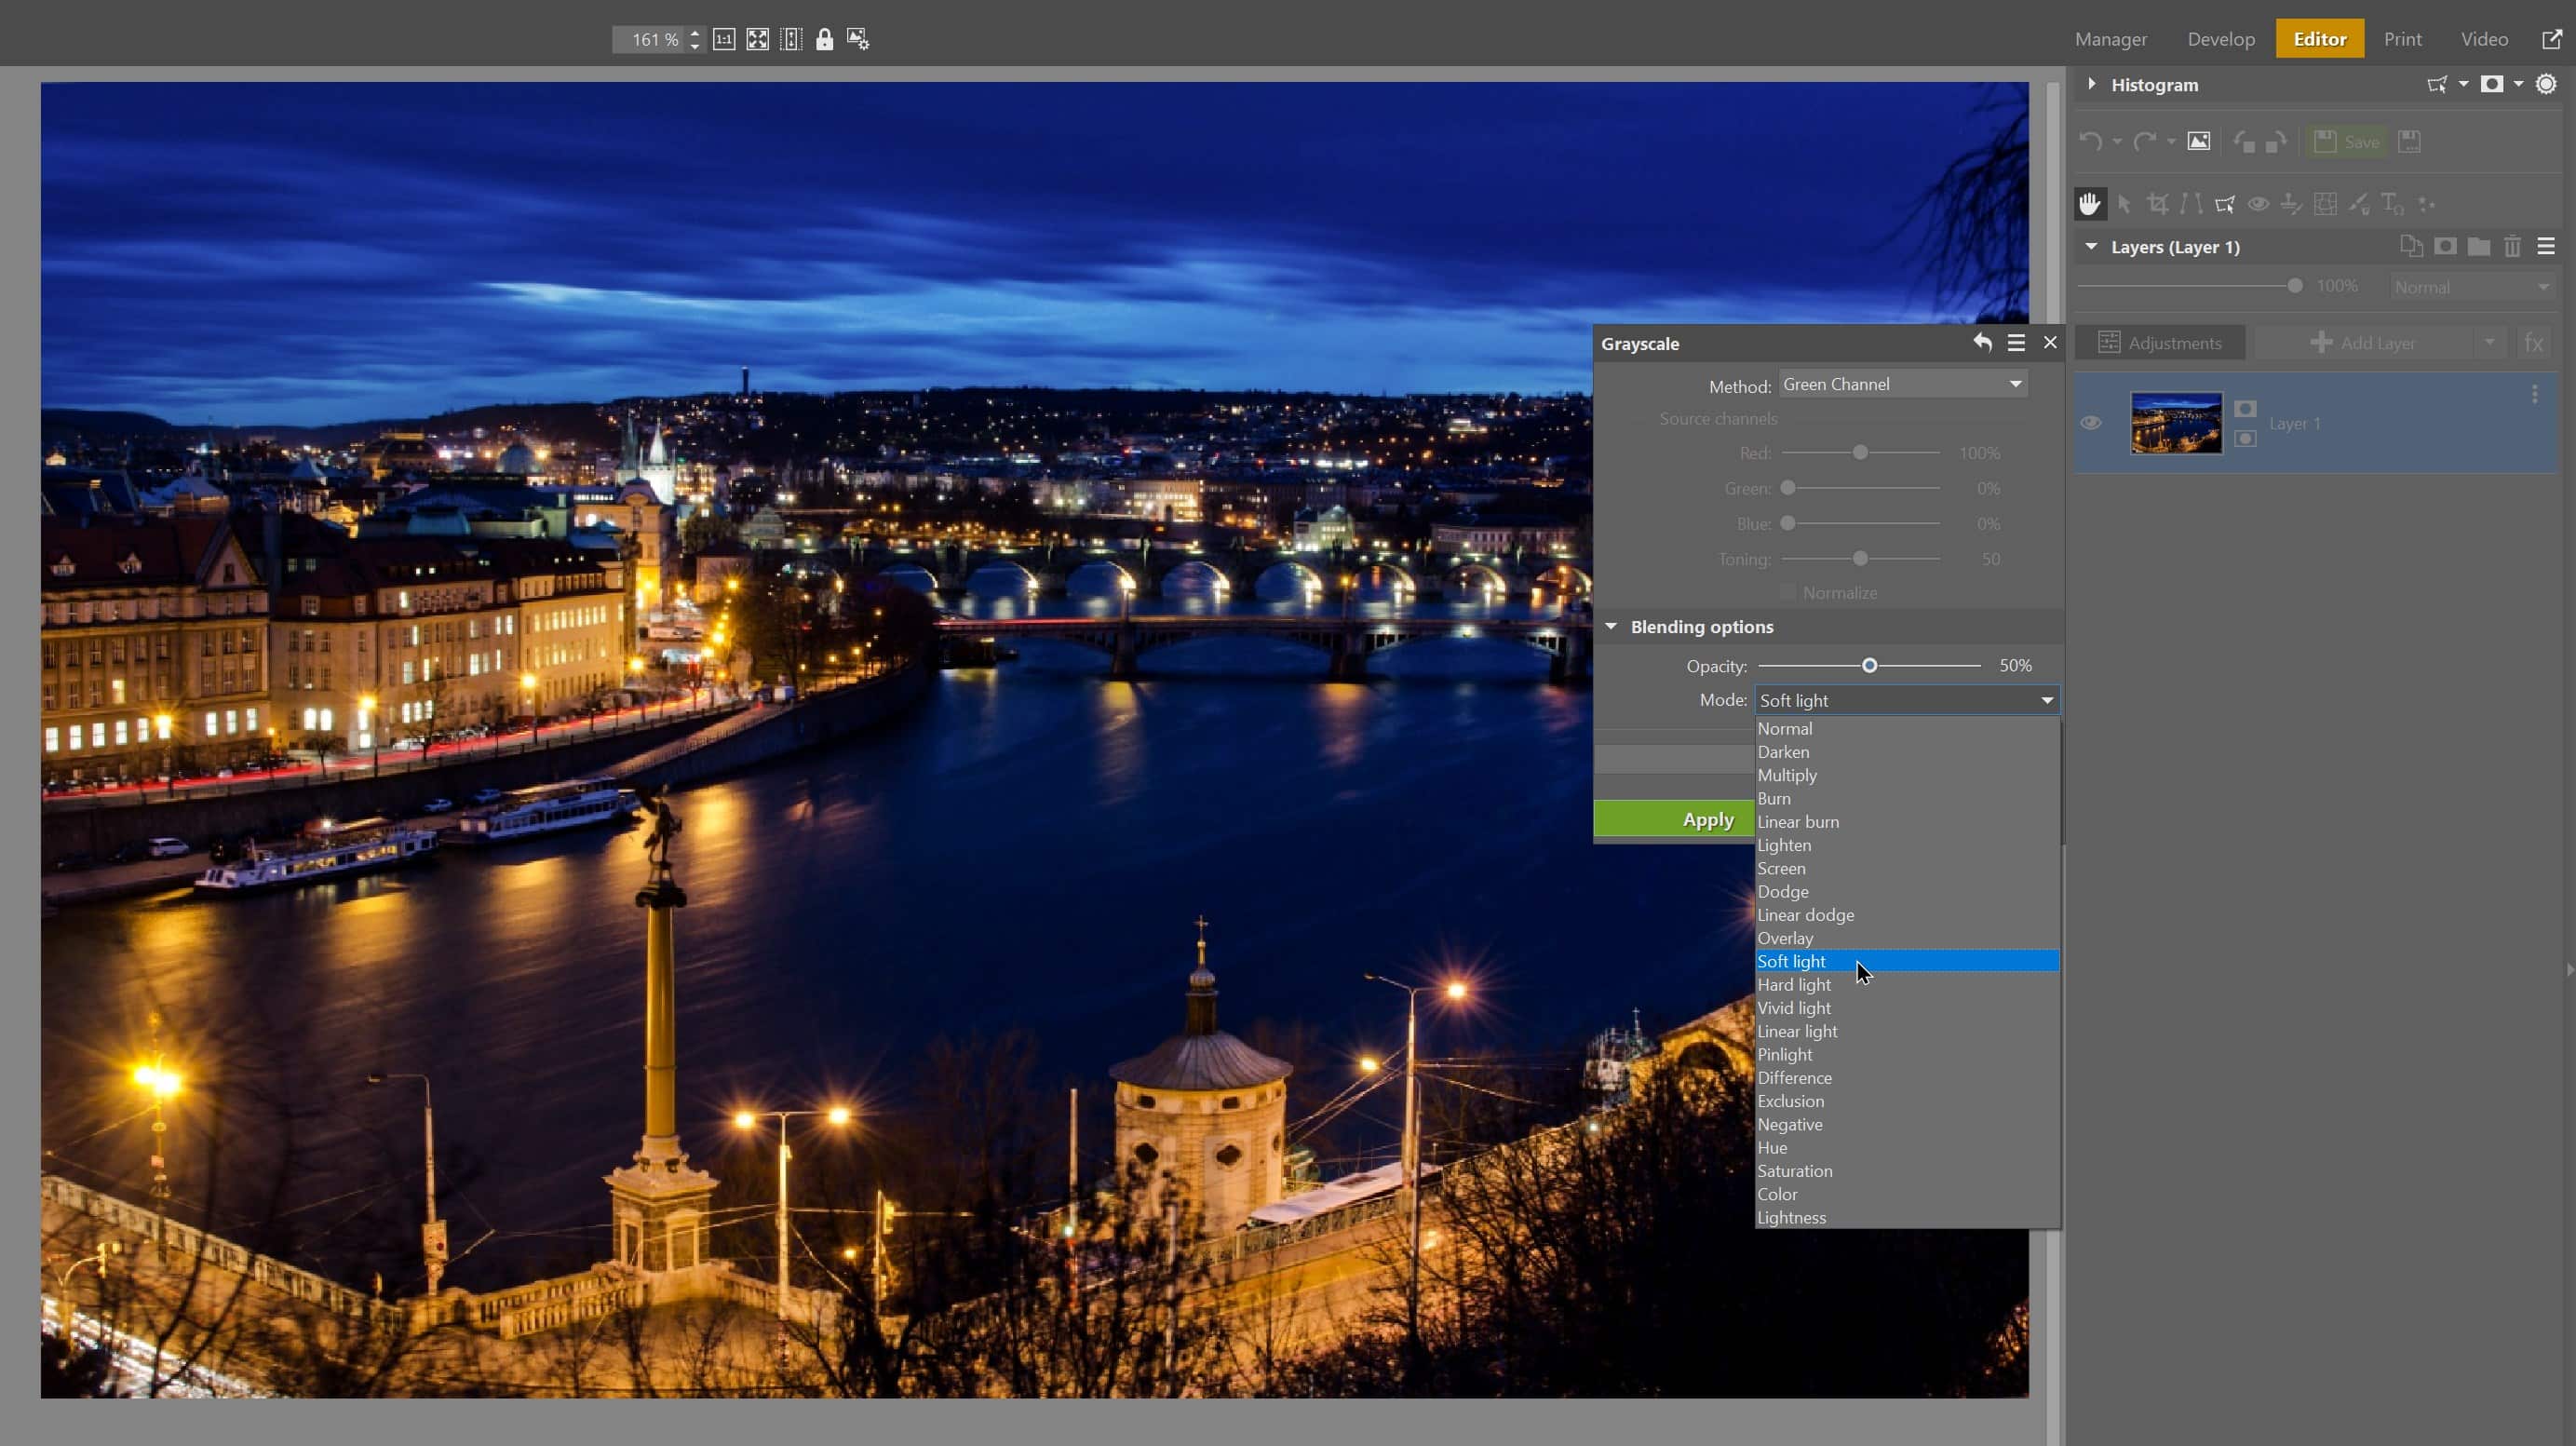Select the red-eye retouch eye tool

[2258, 204]
